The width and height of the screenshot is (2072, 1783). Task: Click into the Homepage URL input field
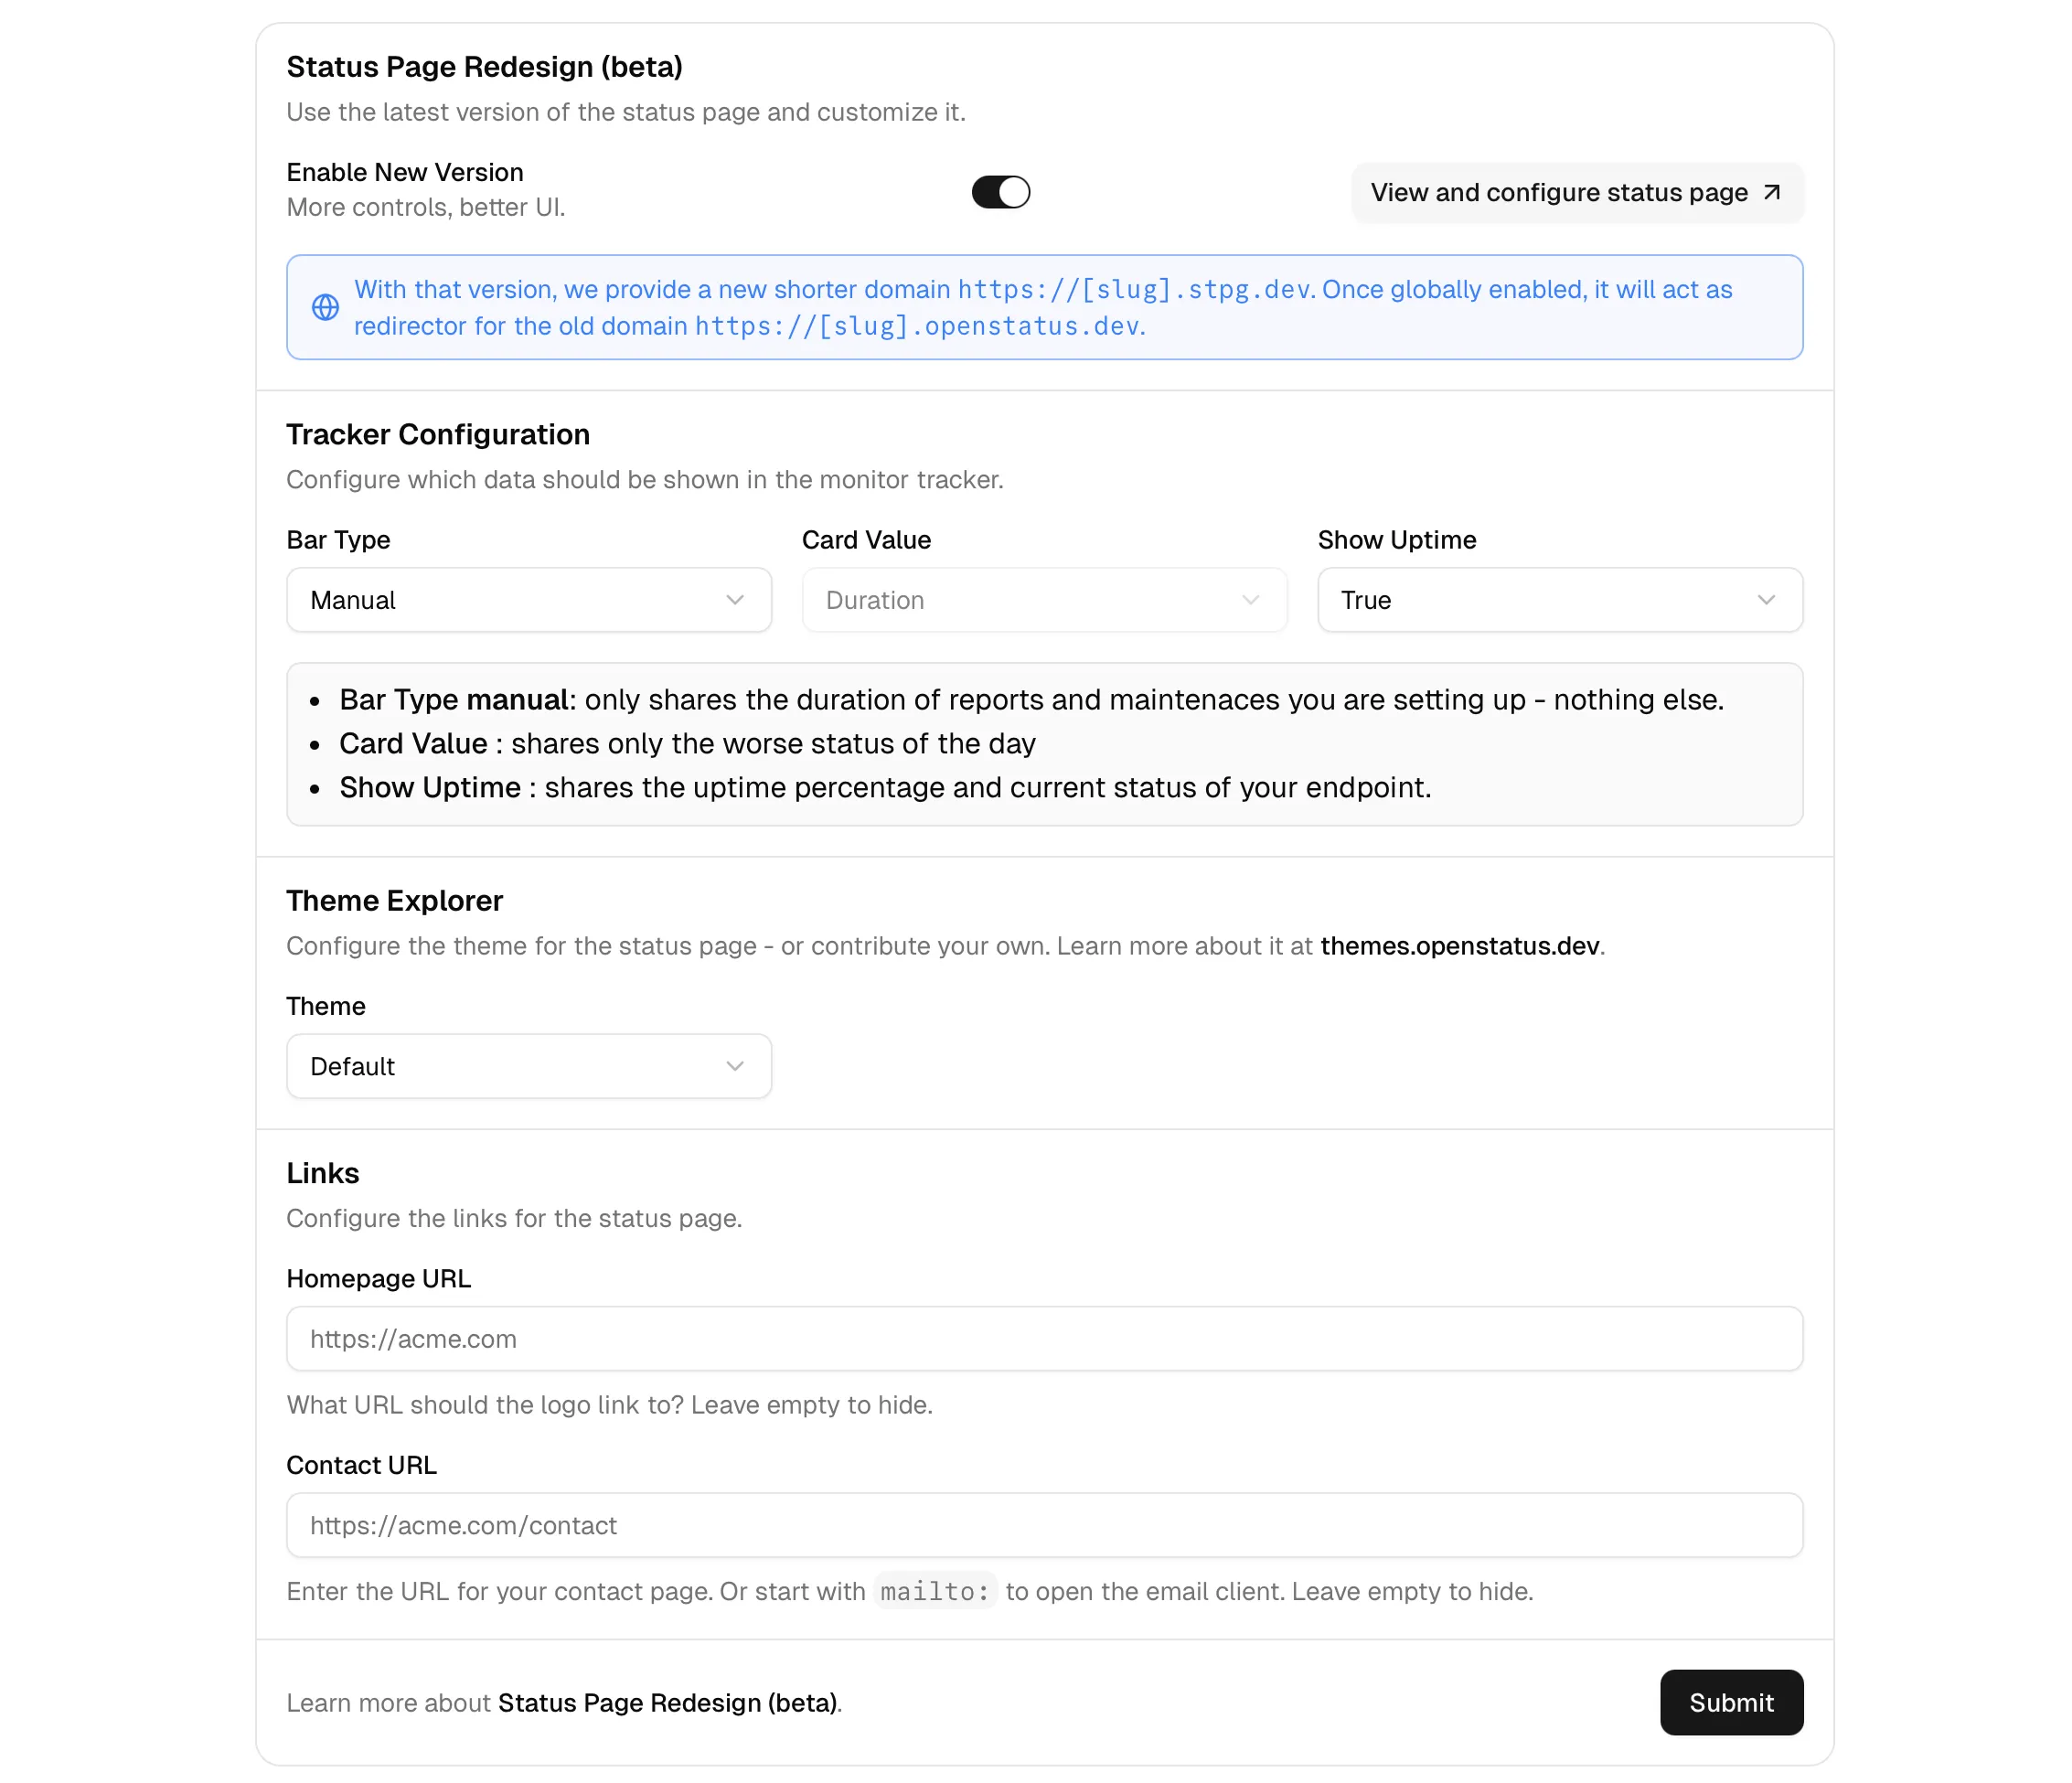(1043, 1338)
